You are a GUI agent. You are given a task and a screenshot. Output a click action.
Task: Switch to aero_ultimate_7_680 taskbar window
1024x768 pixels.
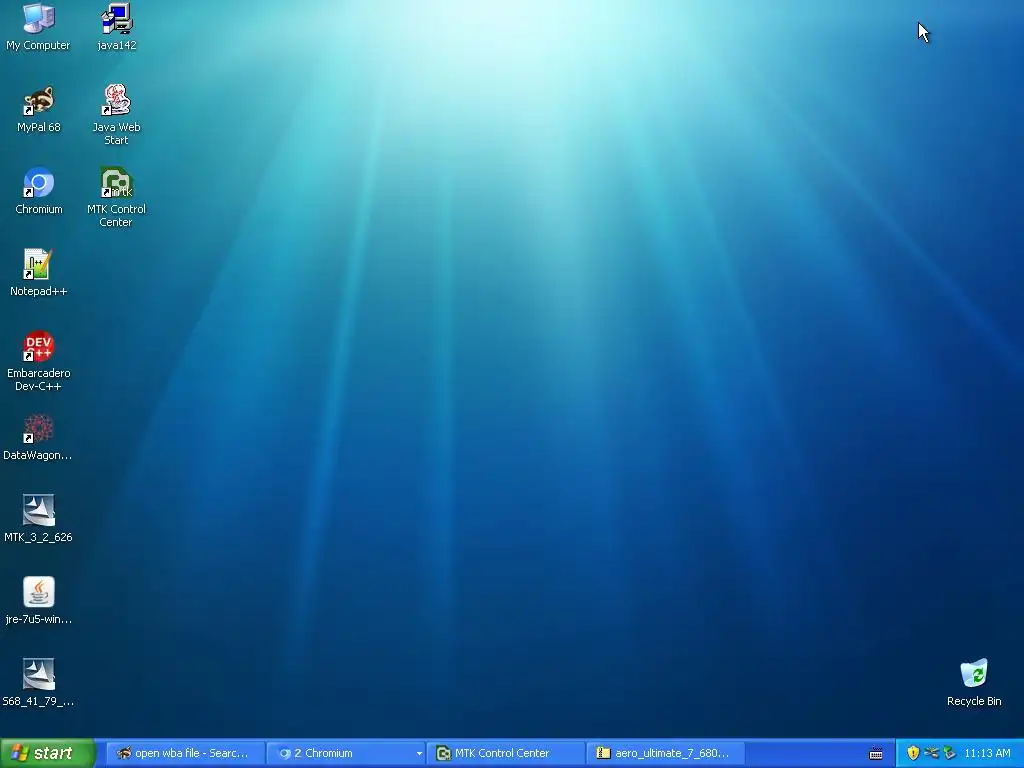point(665,753)
